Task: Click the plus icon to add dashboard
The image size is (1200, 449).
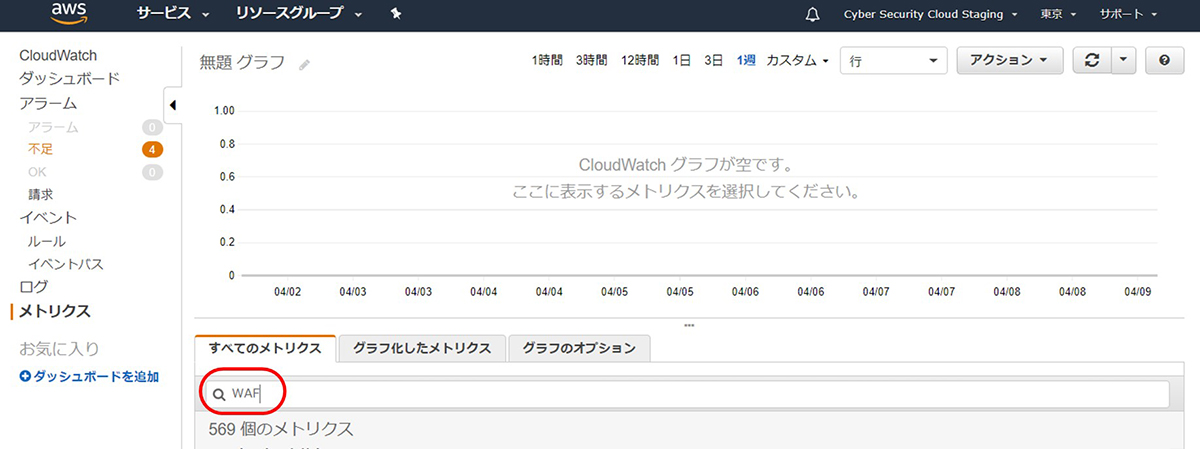Action: pyautogui.click(x=25, y=377)
